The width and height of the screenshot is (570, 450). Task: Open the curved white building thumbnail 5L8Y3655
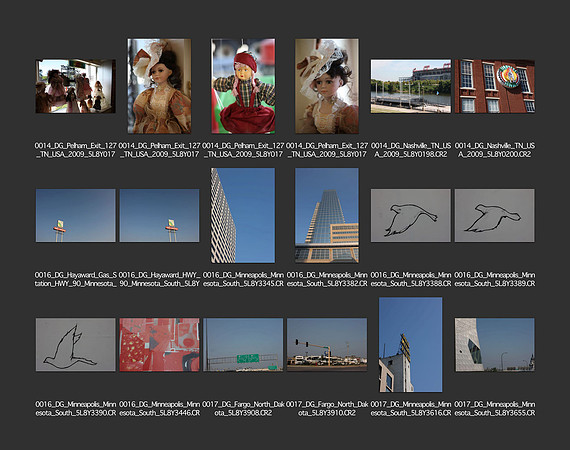pos(495,345)
